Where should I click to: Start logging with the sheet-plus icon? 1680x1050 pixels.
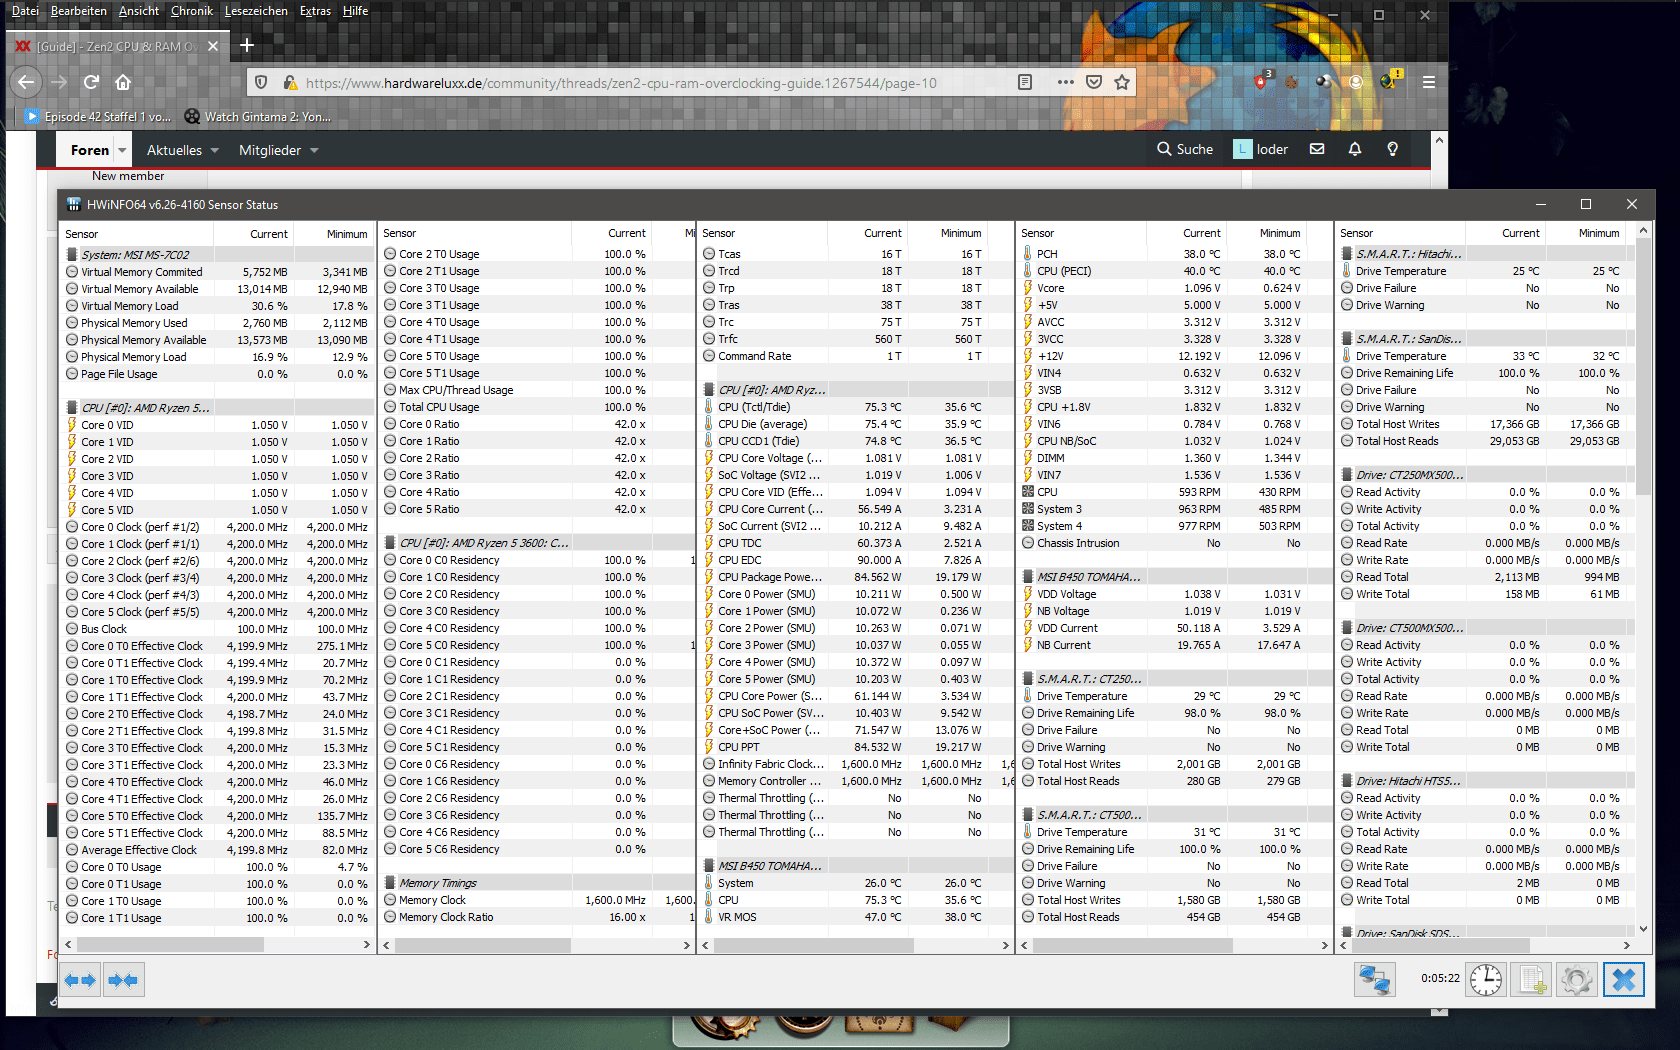point(1531,979)
